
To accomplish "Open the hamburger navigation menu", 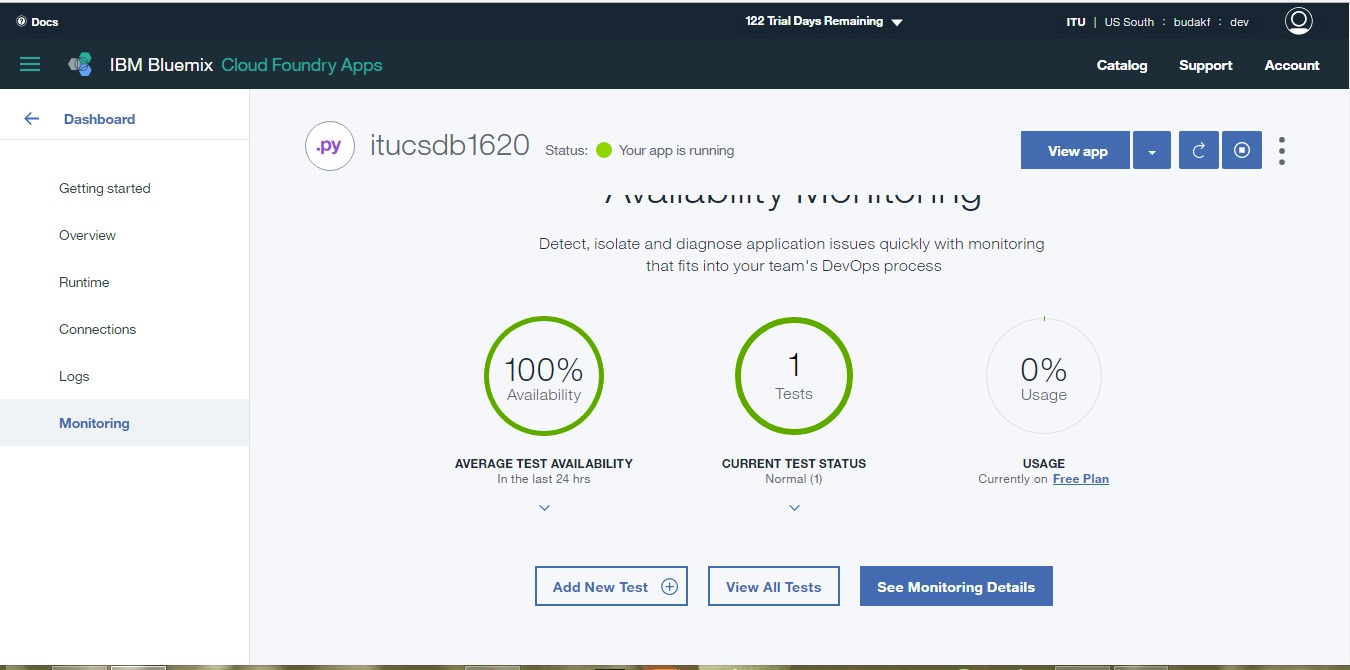I will pyautogui.click(x=30, y=65).
